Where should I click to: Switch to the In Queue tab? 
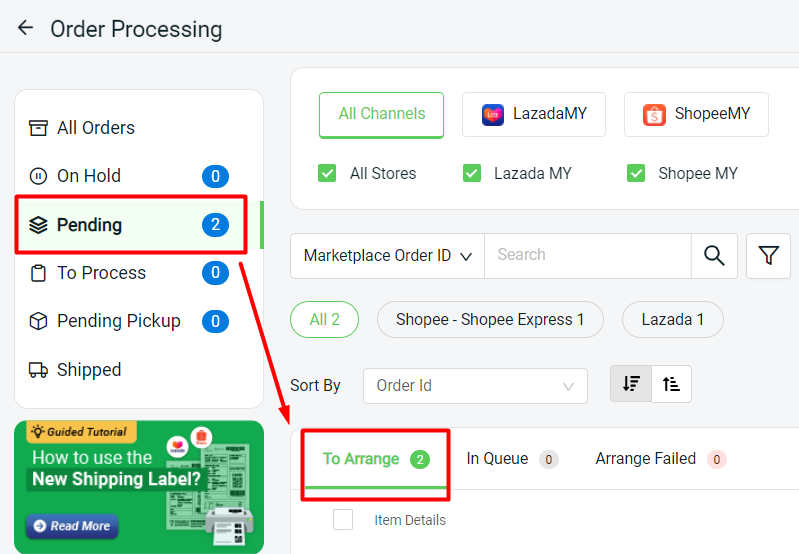click(x=512, y=459)
